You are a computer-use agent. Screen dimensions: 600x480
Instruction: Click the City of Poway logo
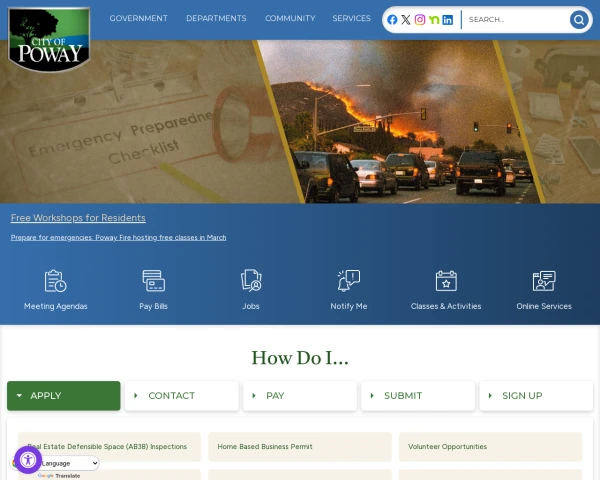point(49,39)
